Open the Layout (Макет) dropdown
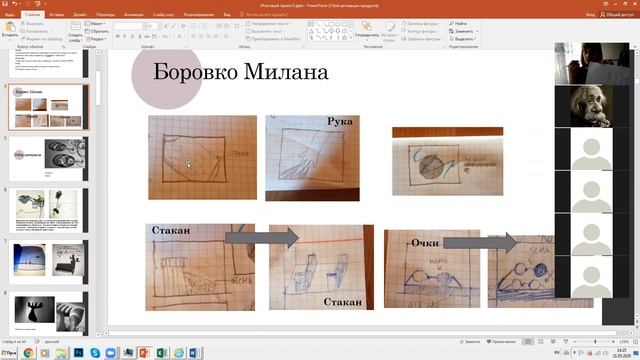 click(95, 24)
